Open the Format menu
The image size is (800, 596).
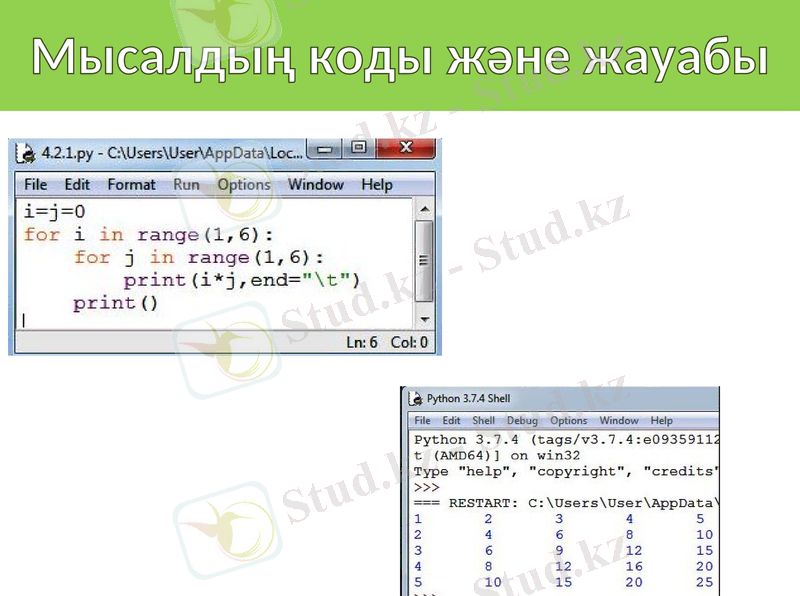coord(132,185)
